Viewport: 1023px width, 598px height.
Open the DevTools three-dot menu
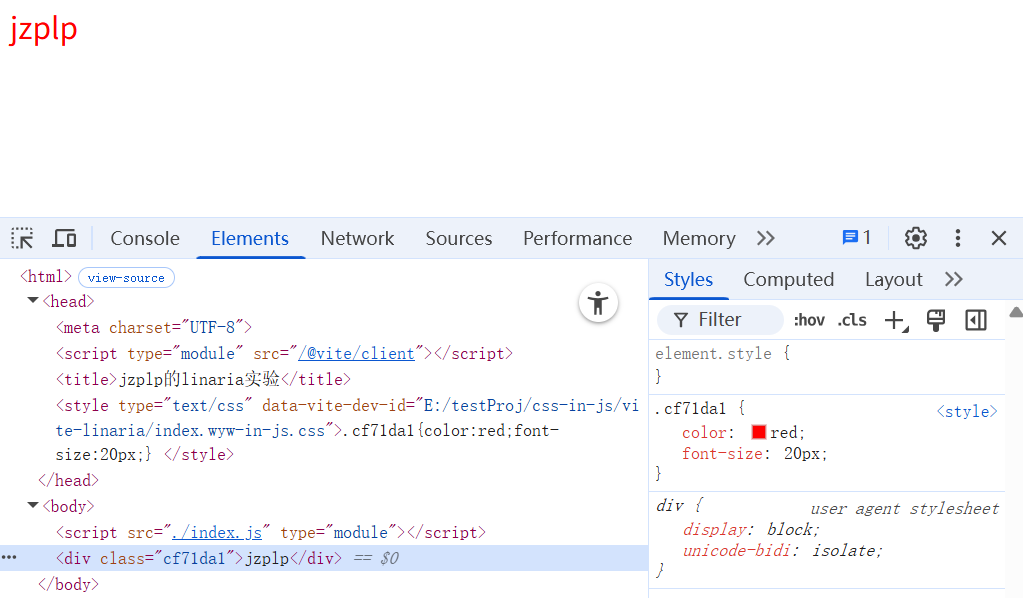(x=957, y=238)
